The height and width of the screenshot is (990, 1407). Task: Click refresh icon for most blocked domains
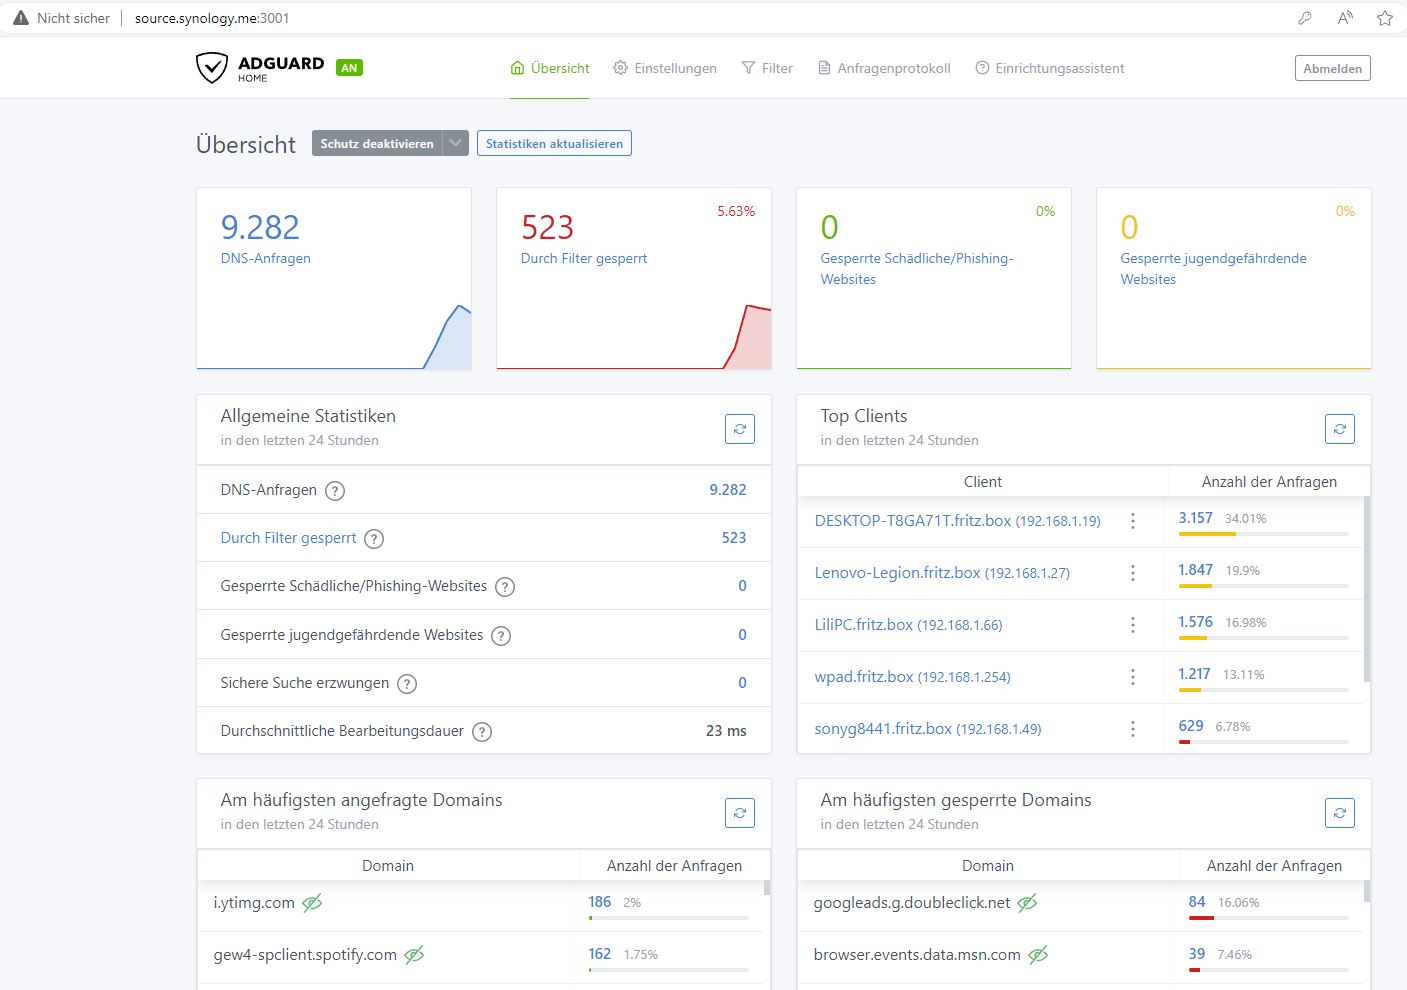(x=1339, y=813)
